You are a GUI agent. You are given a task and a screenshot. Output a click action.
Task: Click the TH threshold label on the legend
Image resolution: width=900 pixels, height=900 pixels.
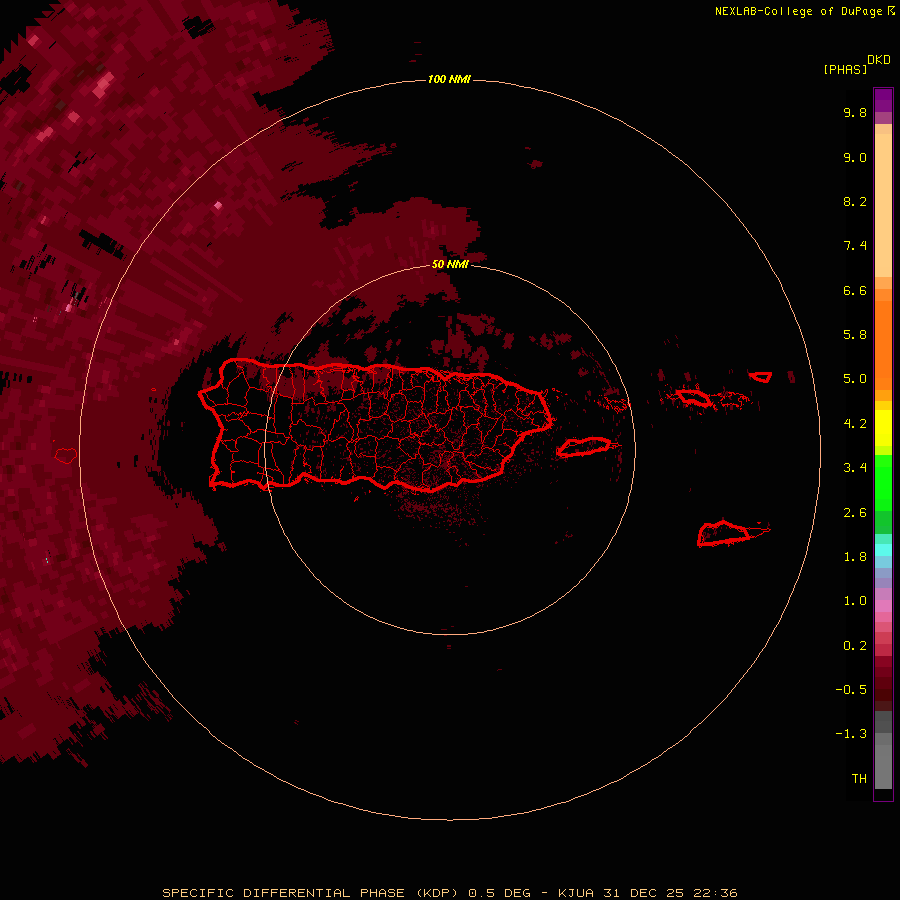[x=859, y=779]
